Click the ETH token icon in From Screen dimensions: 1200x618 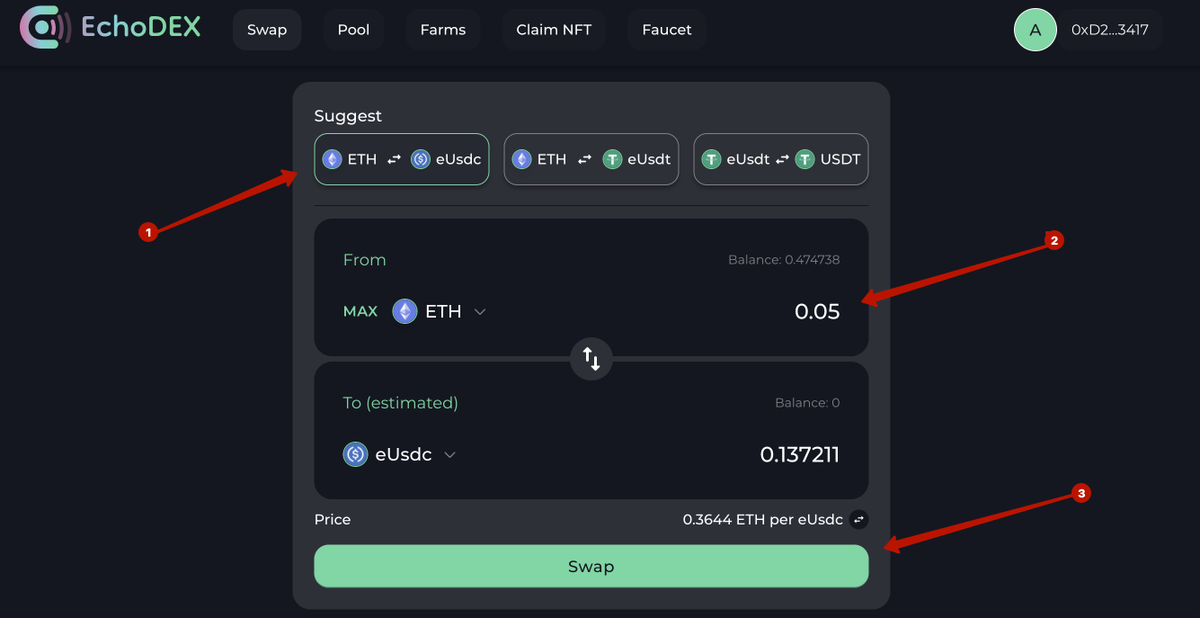tap(404, 311)
